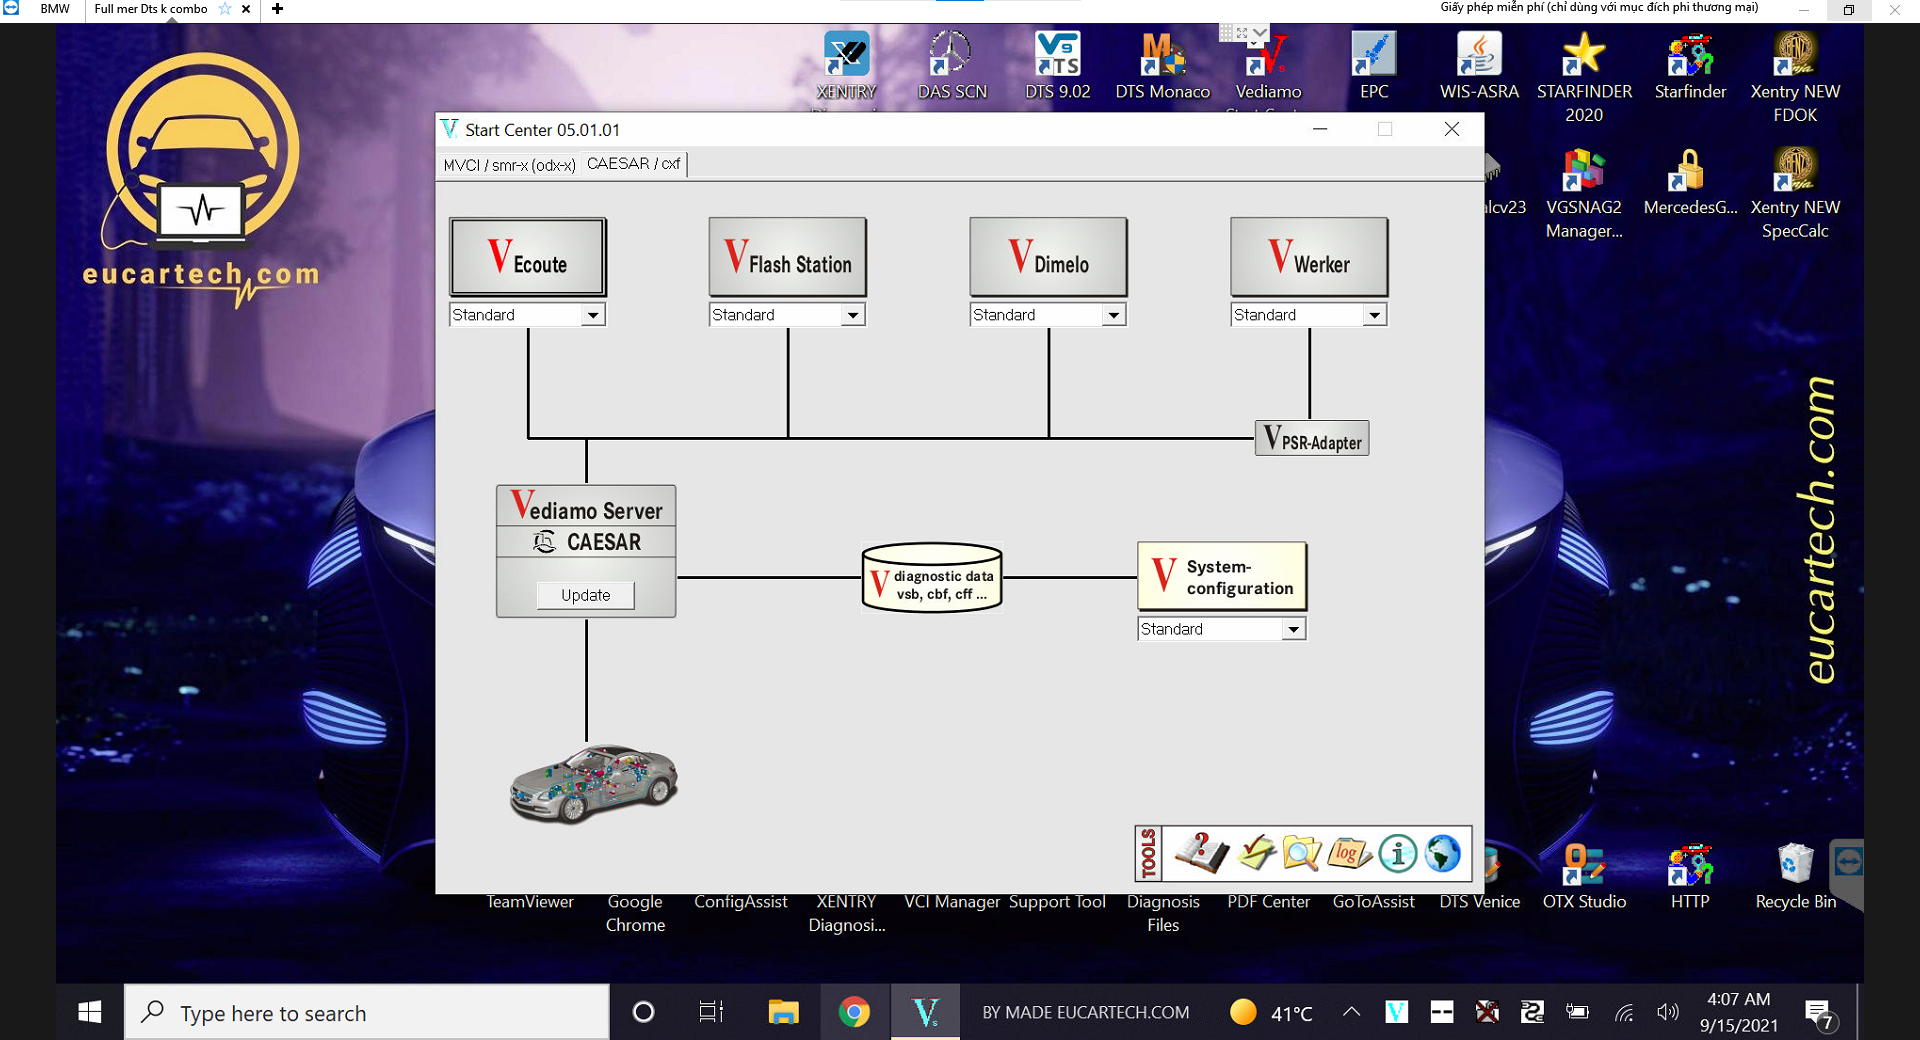Select the BMW remote session tab
Image resolution: width=1920 pixels, height=1040 pixels.
(55, 9)
